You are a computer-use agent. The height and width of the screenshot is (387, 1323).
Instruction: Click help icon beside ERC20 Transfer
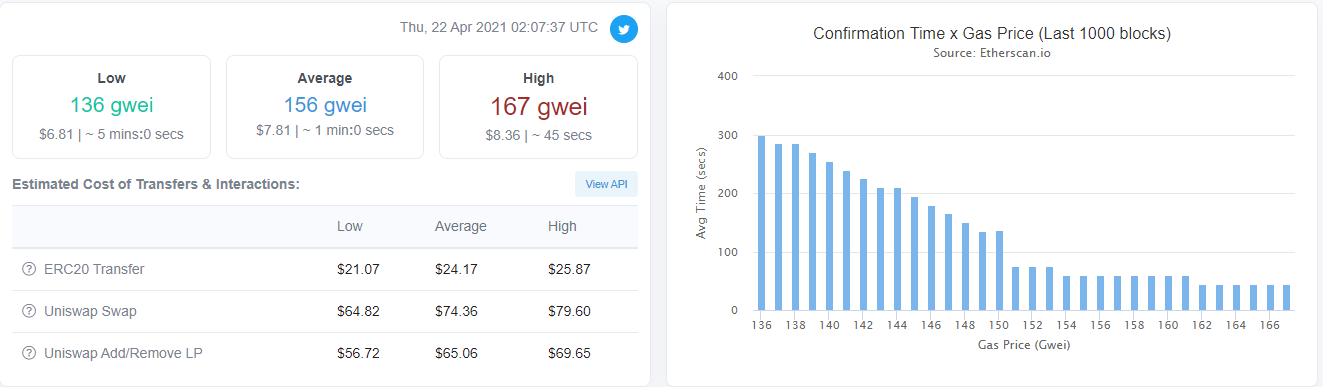tap(28, 269)
